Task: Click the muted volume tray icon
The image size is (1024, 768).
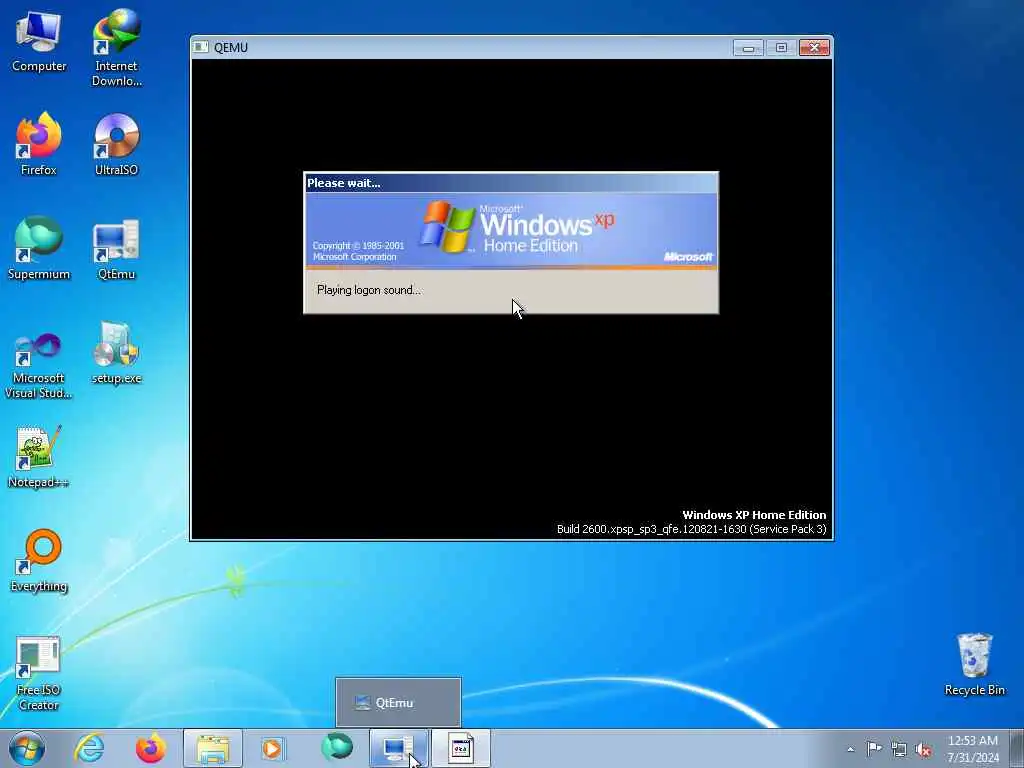Action: (923, 750)
